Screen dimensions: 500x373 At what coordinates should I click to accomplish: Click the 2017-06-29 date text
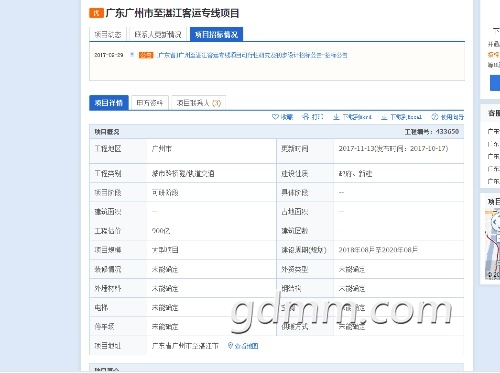tap(109, 55)
